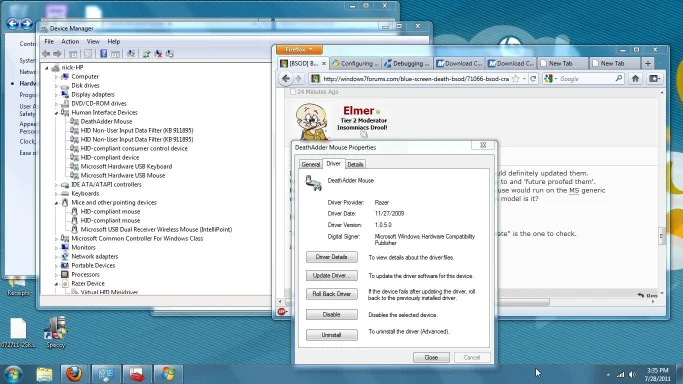Image resolution: width=683 pixels, height=384 pixels.
Task: Click the clock in the taskbar
Action: (x=658, y=374)
